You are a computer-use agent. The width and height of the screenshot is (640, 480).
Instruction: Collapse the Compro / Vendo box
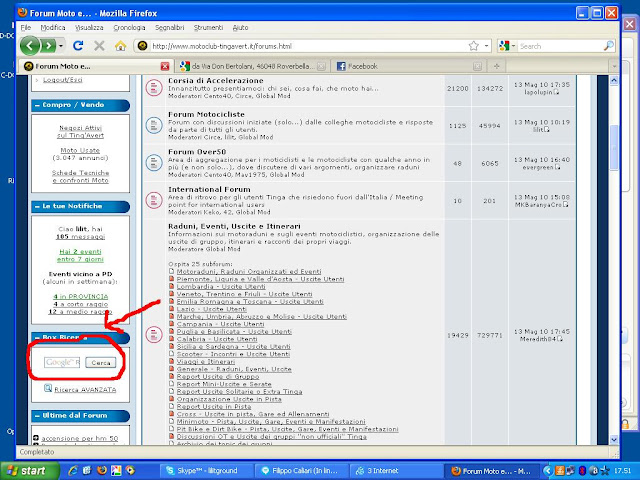pyautogui.click(x=37, y=105)
